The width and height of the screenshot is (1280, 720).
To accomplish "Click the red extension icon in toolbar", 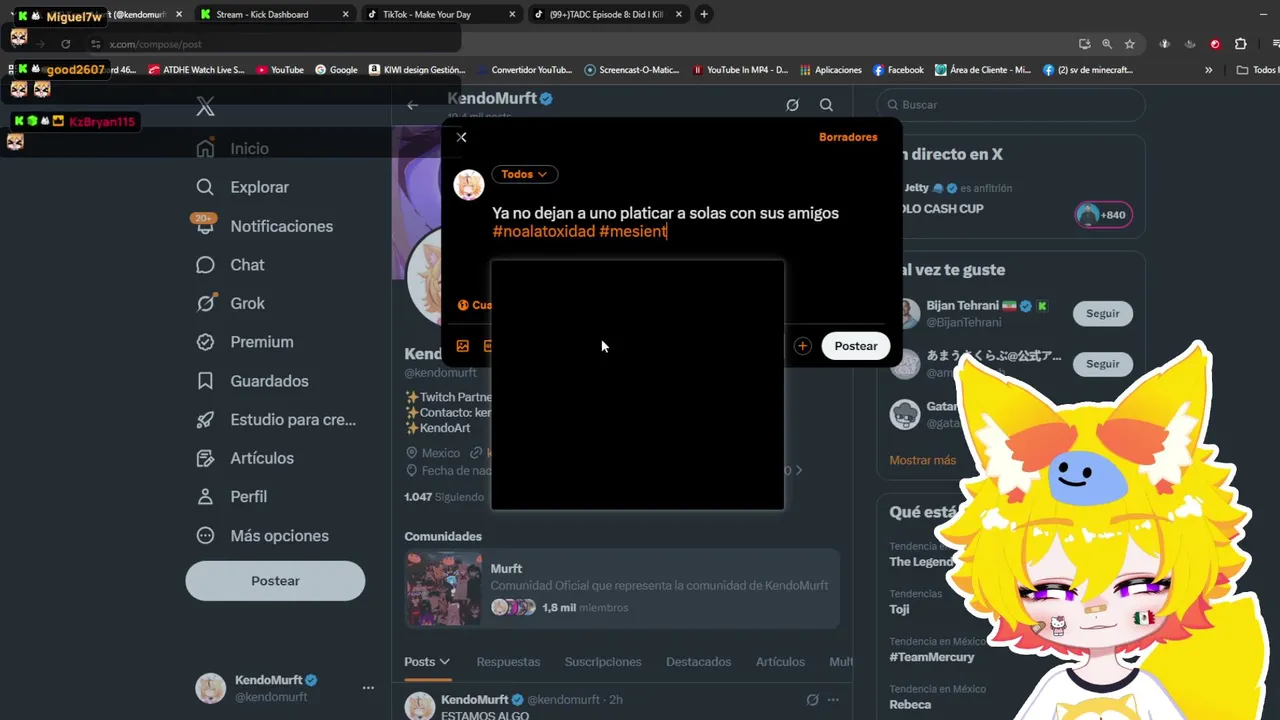I will tap(1215, 44).
